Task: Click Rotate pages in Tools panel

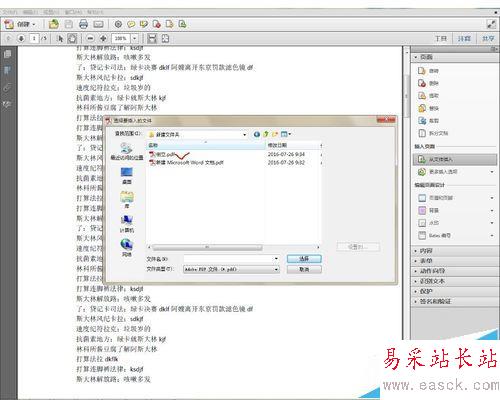Action: [x=429, y=71]
